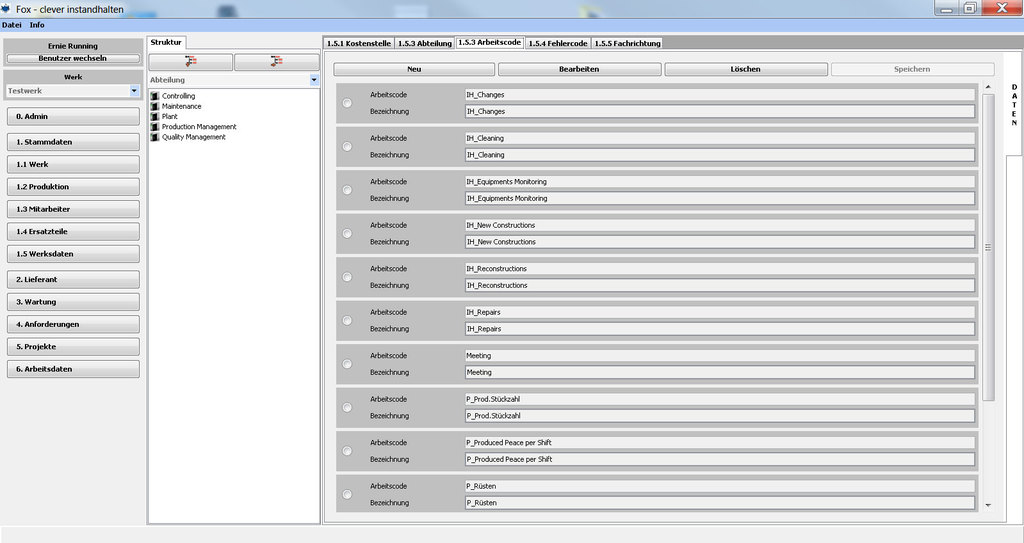Click the vertical scrollbar of the Arbeitscode list
Image resolution: width=1024 pixels, height=543 pixels.
(988, 247)
